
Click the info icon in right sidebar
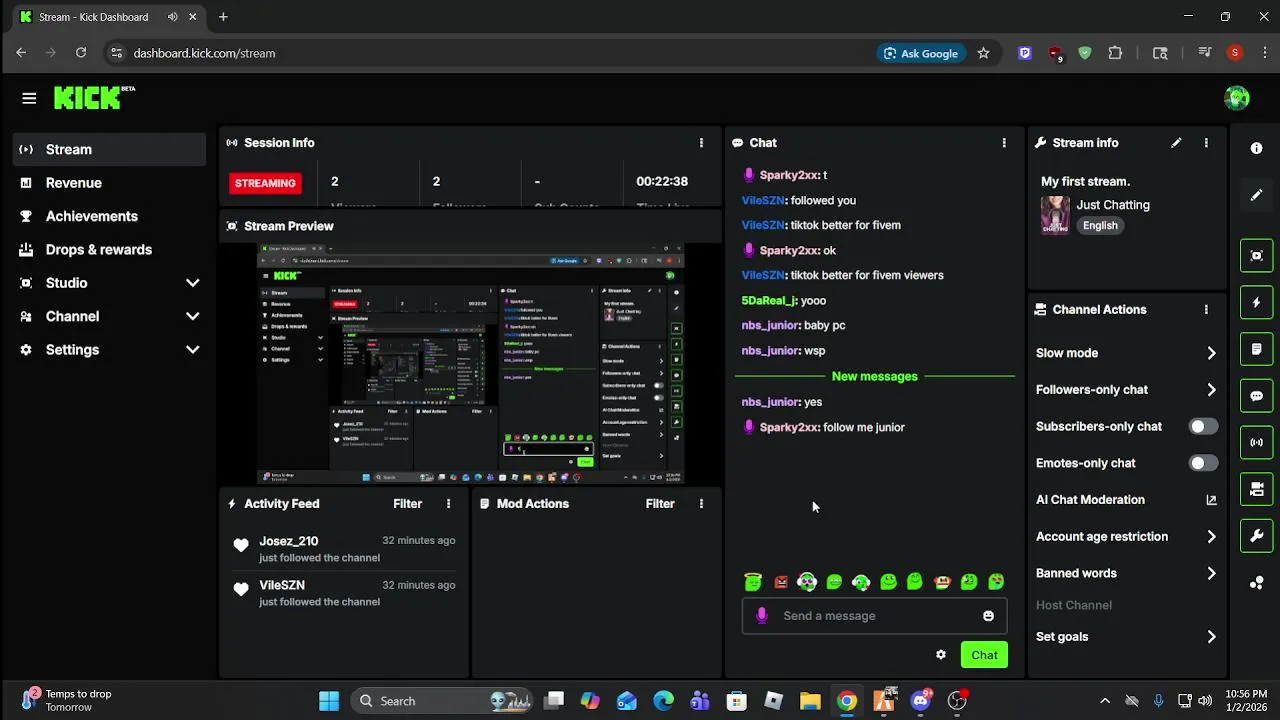(x=1257, y=148)
